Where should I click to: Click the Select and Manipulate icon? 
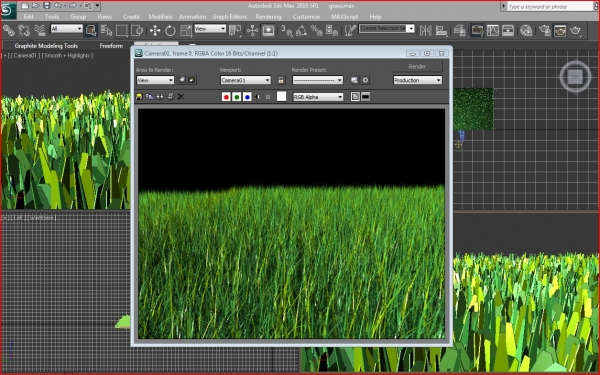pyautogui.click(x=253, y=30)
